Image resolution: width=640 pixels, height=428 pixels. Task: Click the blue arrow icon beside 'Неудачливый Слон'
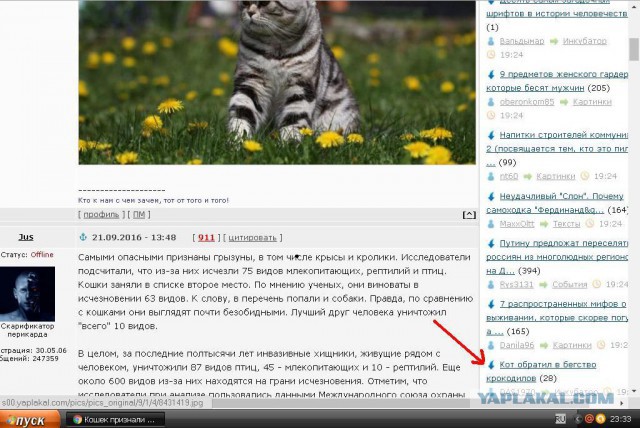[491, 197]
